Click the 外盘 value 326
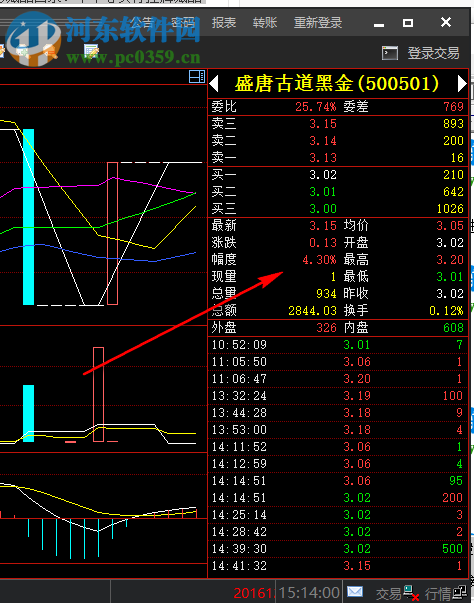The width and height of the screenshot is (474, 603). [x=326, y=328]
